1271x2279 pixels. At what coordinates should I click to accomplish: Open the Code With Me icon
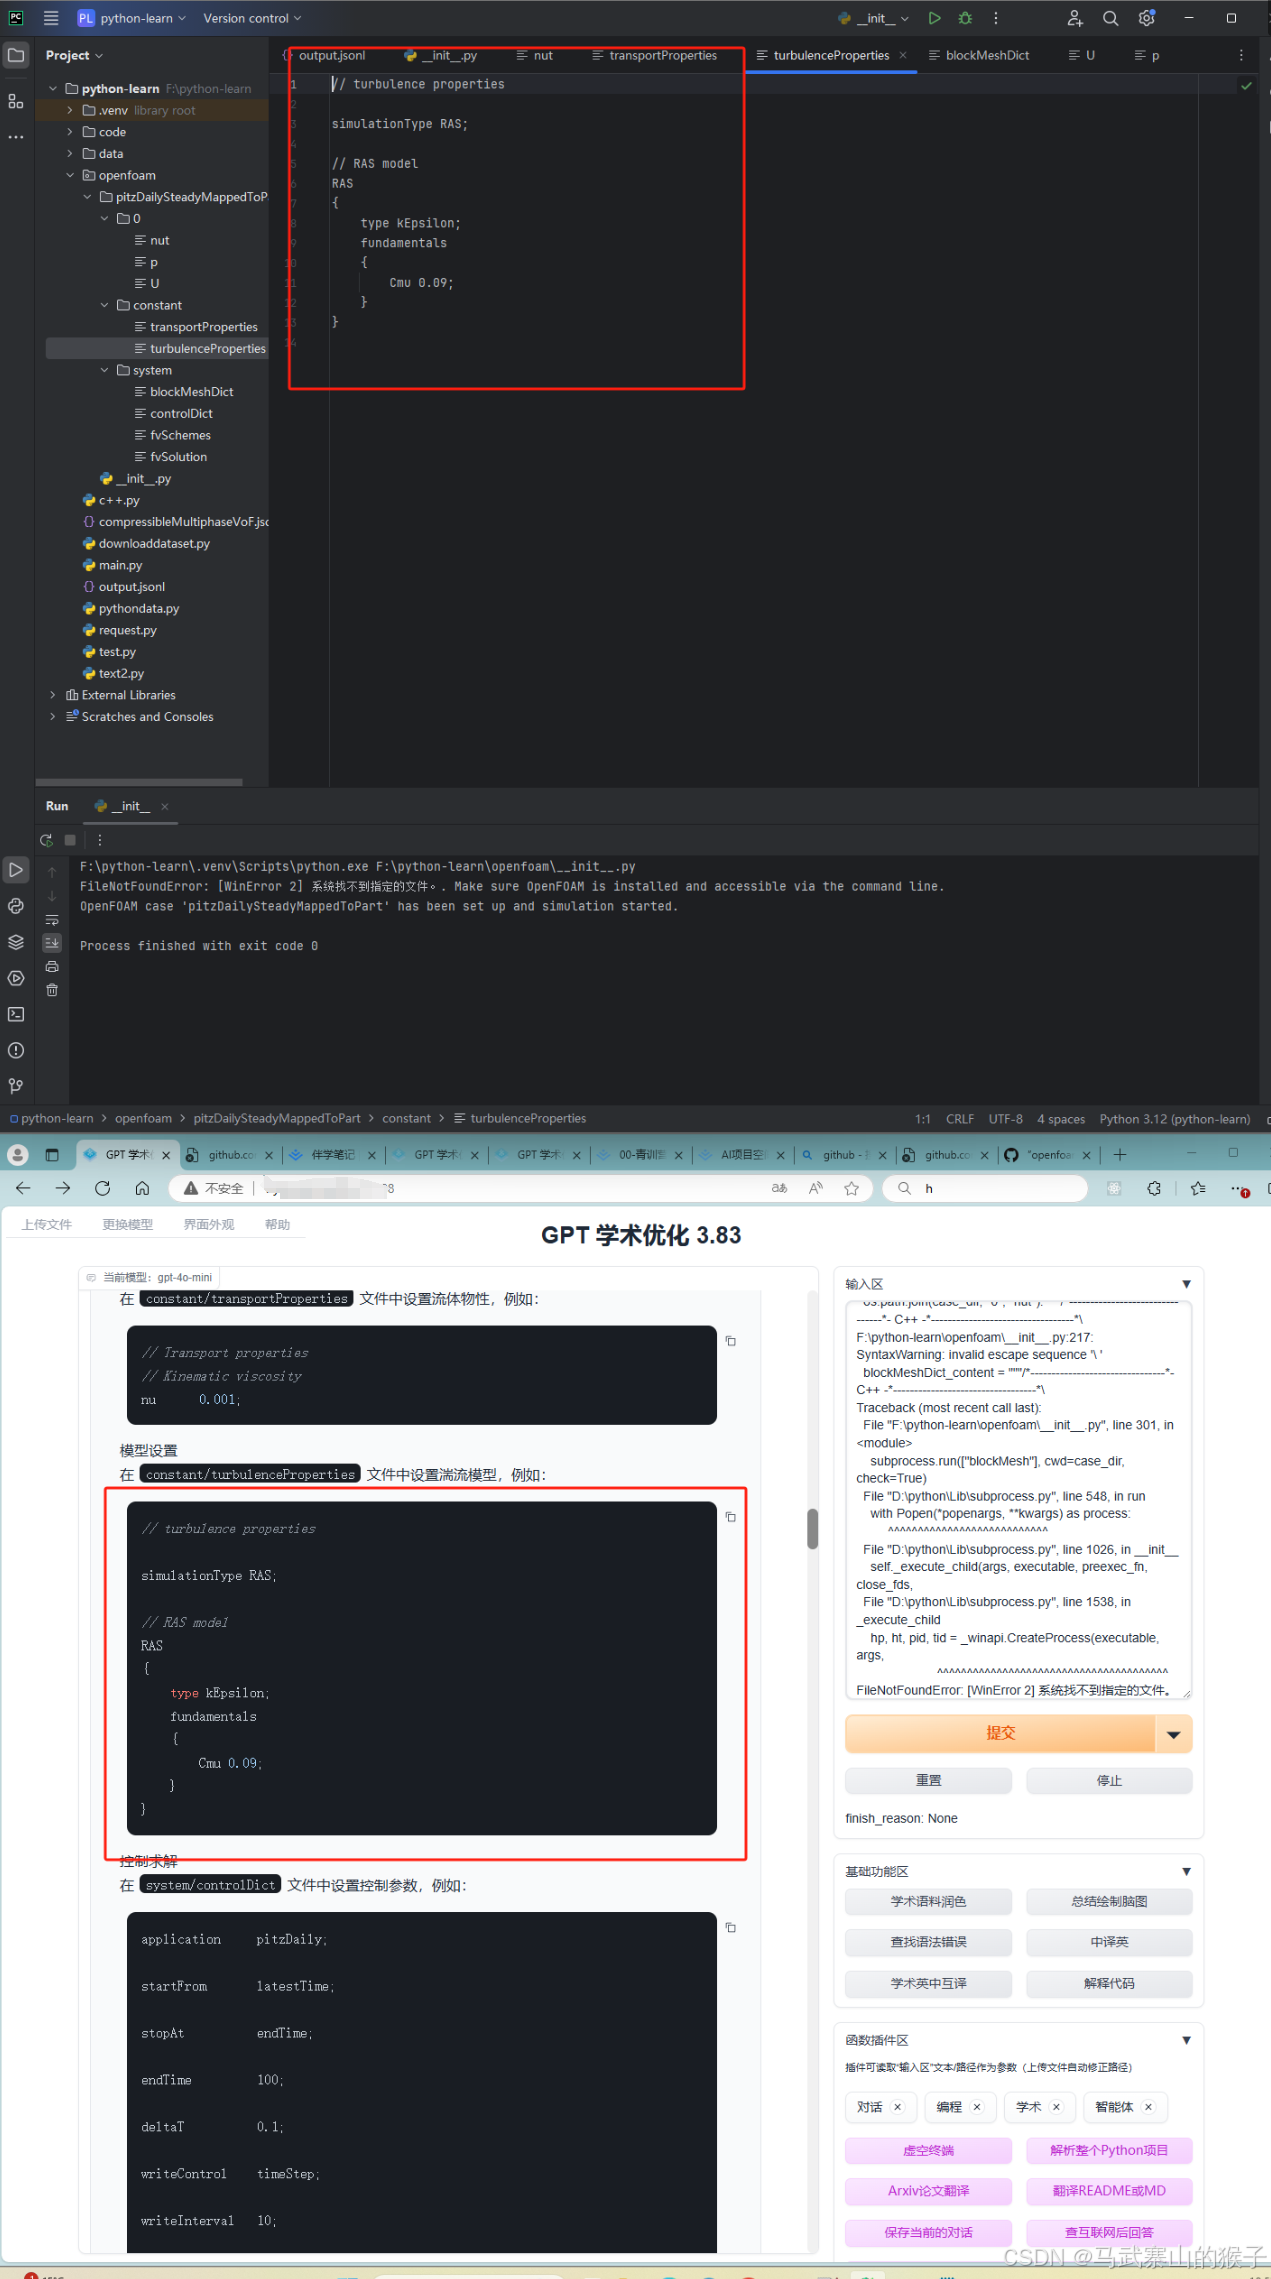[x=1075, y=18]
